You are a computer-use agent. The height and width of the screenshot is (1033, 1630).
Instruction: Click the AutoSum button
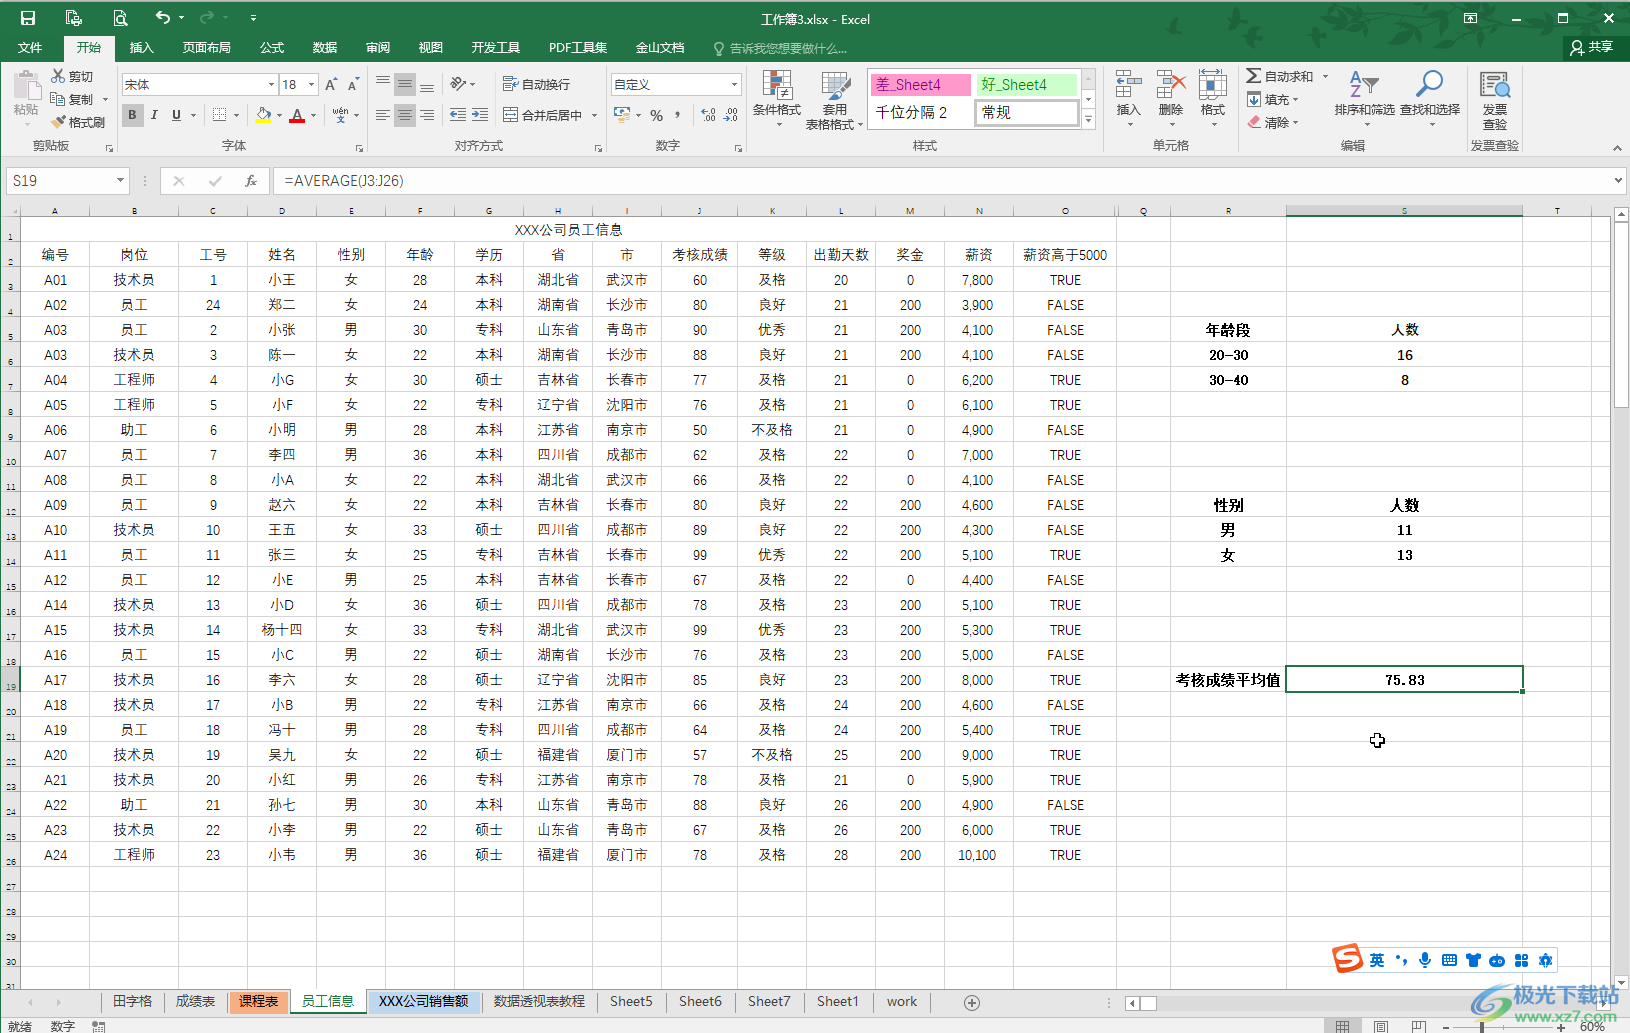pos(1280,77)
